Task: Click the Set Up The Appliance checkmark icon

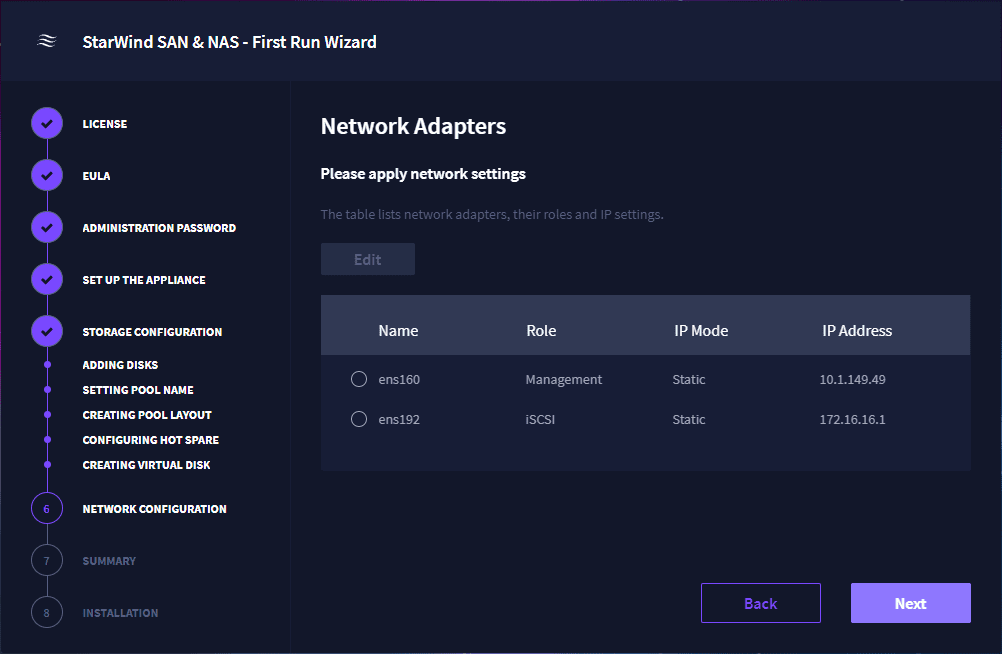Action: (x=47, y=279)
